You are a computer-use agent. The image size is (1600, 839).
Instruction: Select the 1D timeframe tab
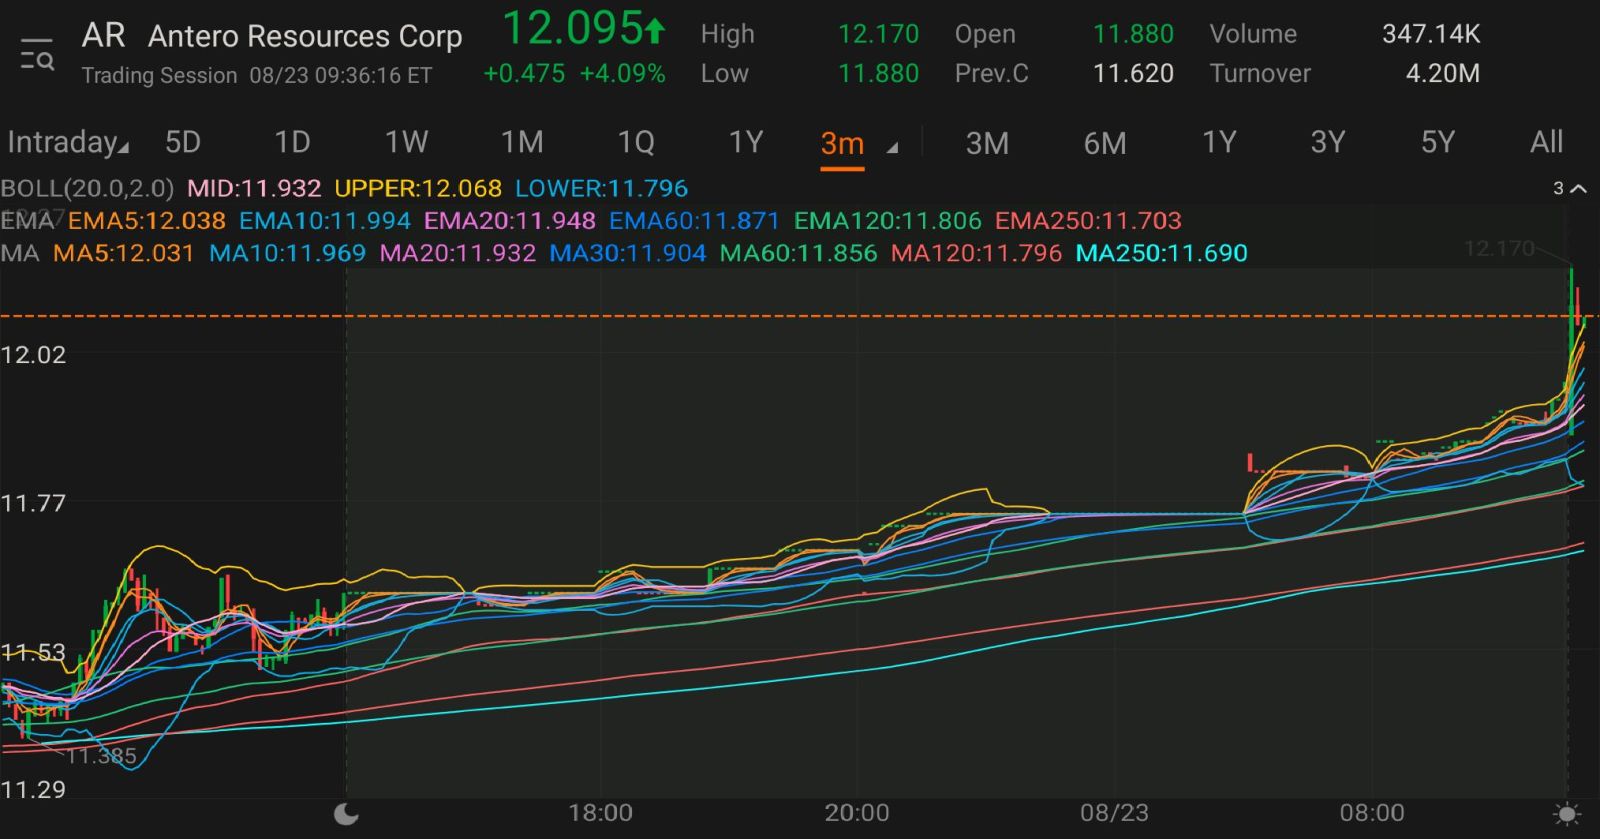point(292,142)
